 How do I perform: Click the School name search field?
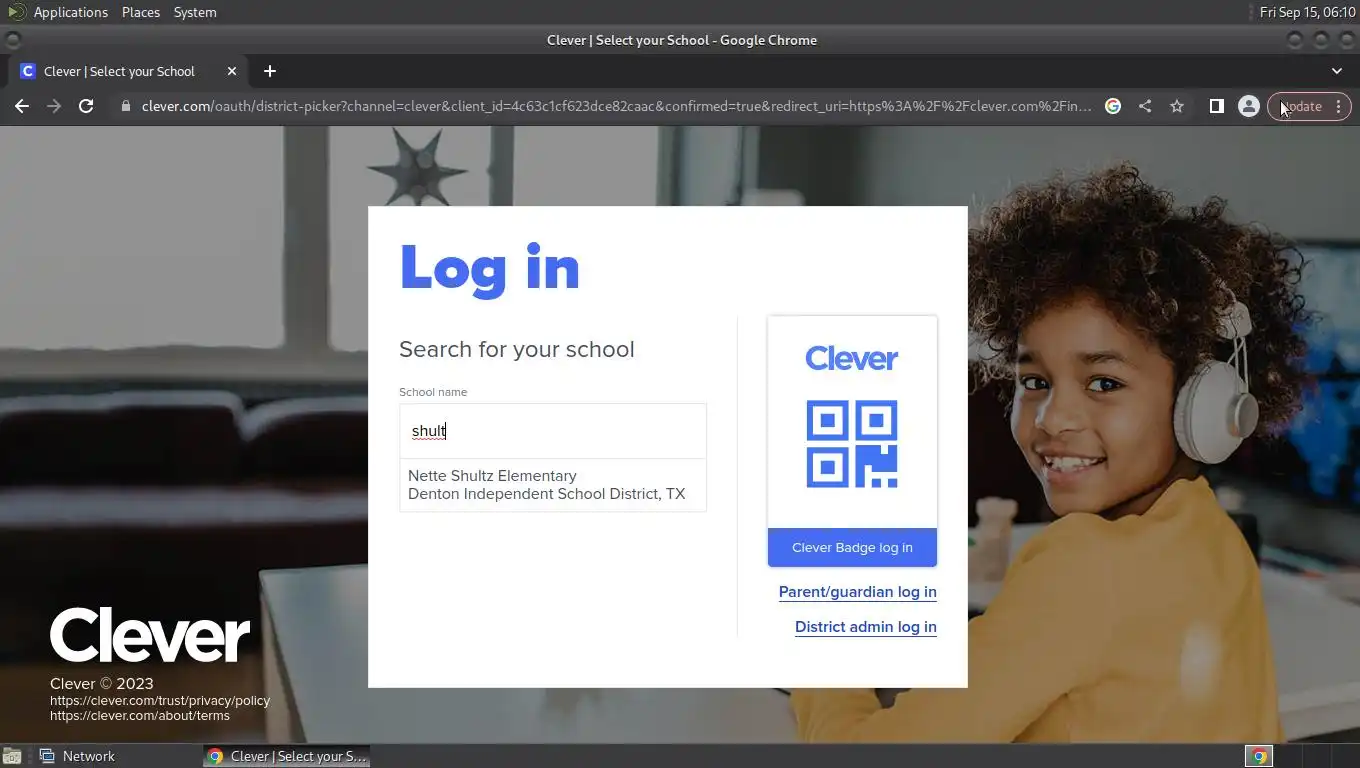[x=553, y=431]
